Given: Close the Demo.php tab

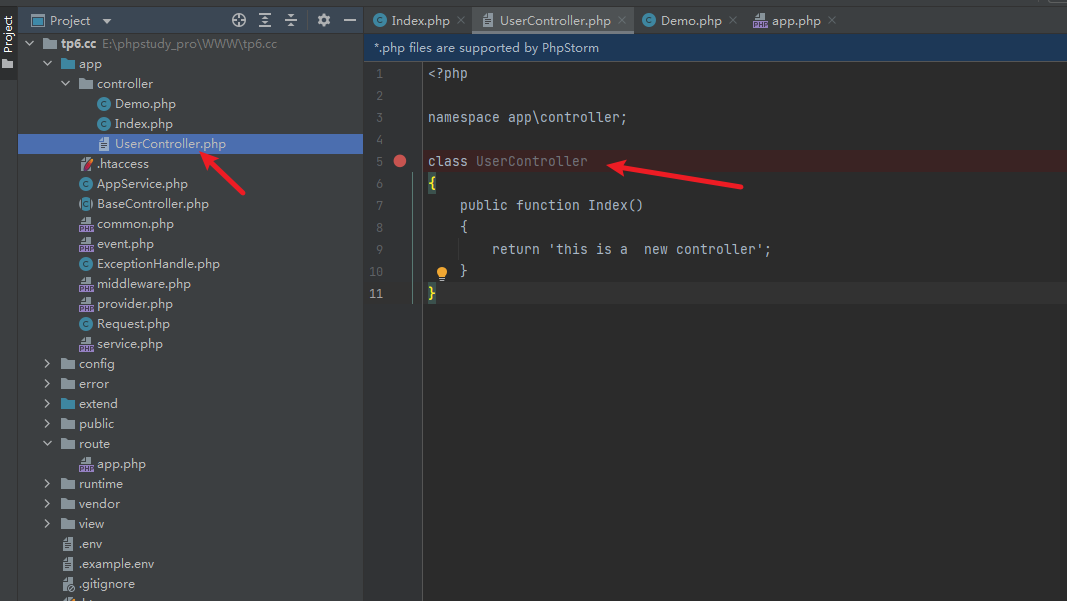Looking at the screenshot, I should pos(733,20).
